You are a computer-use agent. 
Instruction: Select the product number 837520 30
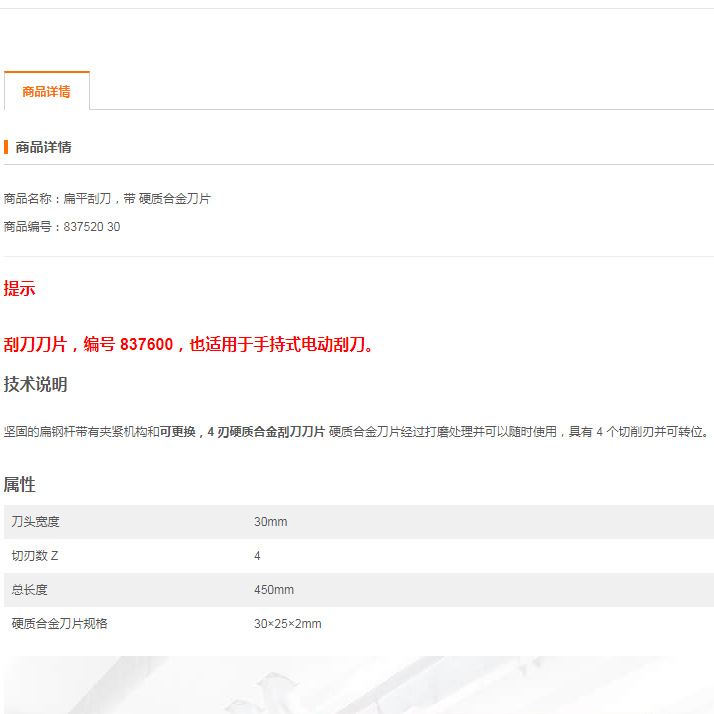tap(92, 227)
